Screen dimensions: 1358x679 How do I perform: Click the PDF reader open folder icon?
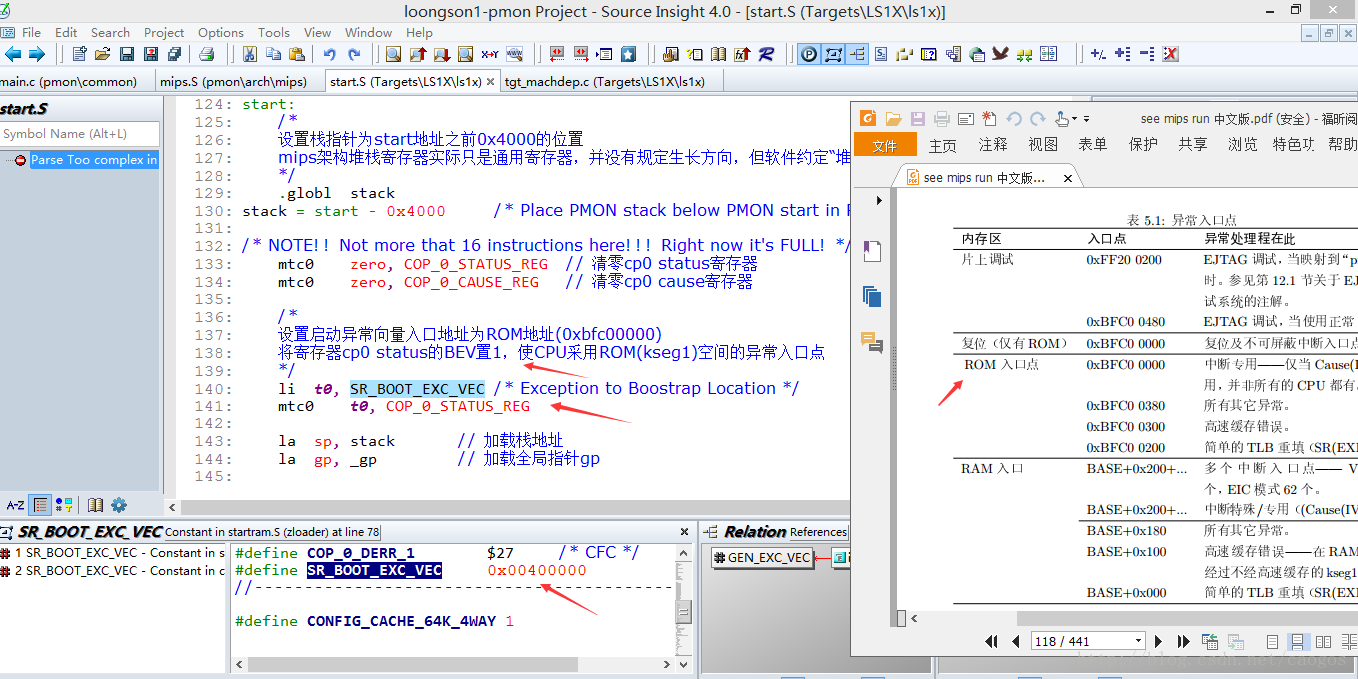893,118
